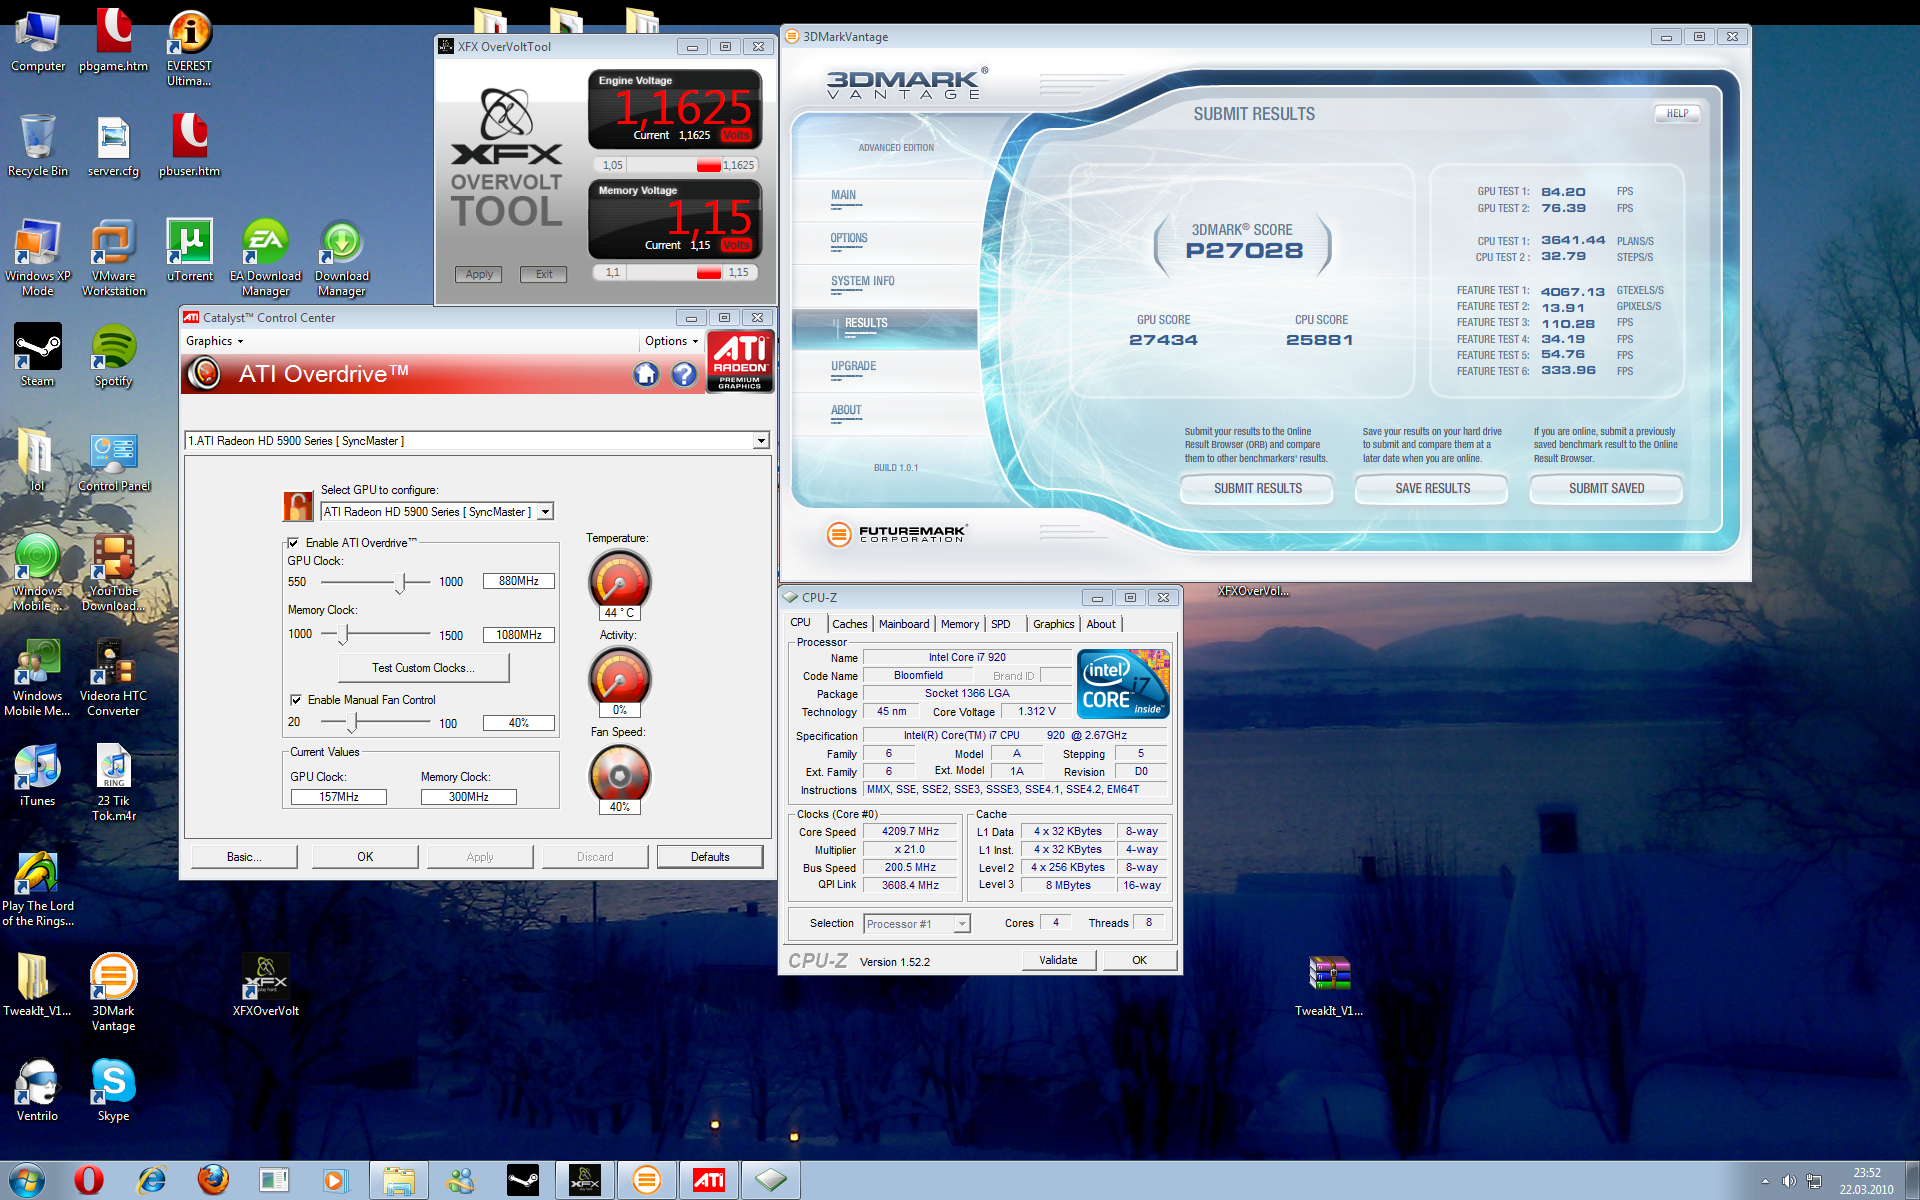Image resolution: width=1920 pixels, height=1200 pixels.
Task: Click the help question mark icon in Catalyst
Action: coord(684,374)
